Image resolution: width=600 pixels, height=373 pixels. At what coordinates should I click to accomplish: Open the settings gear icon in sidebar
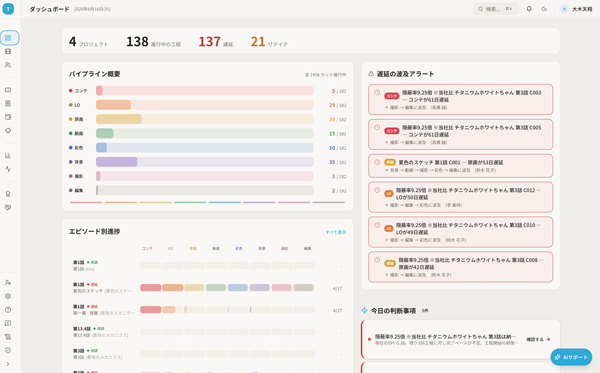8,296
